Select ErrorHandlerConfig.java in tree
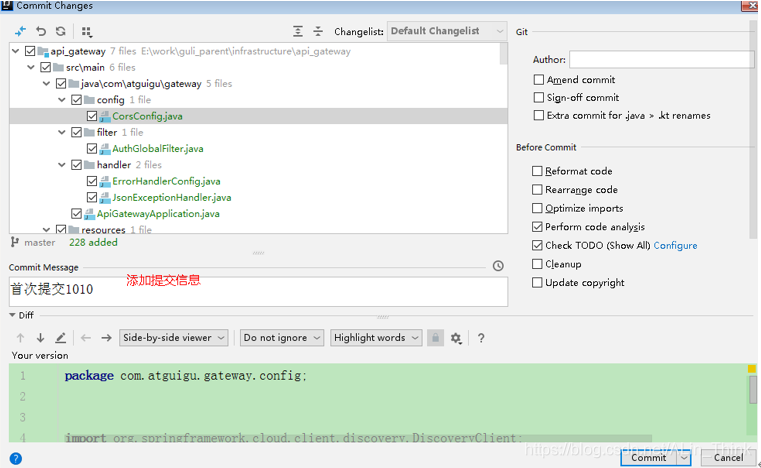761x468 pixels. 166,181
